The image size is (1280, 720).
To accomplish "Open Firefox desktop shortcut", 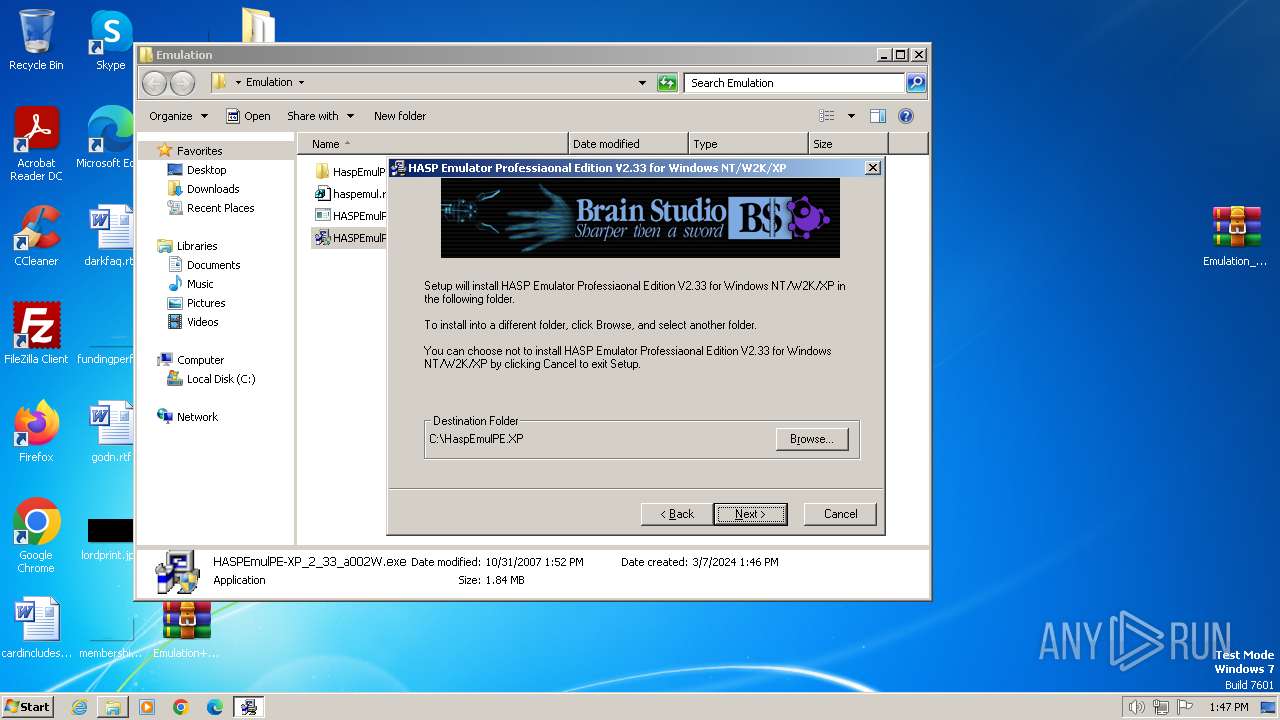I will (x=36, y=432).
